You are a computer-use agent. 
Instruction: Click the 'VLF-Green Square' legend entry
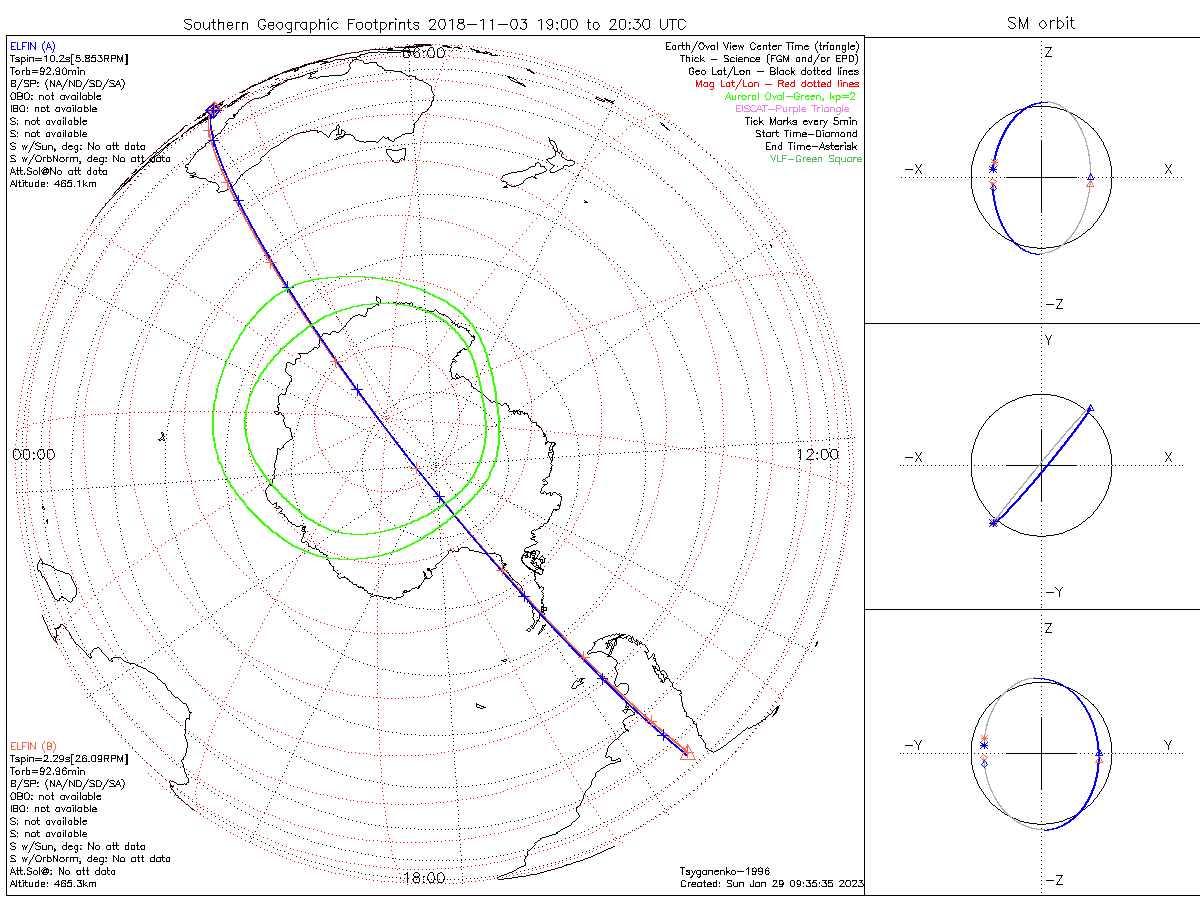815,159
